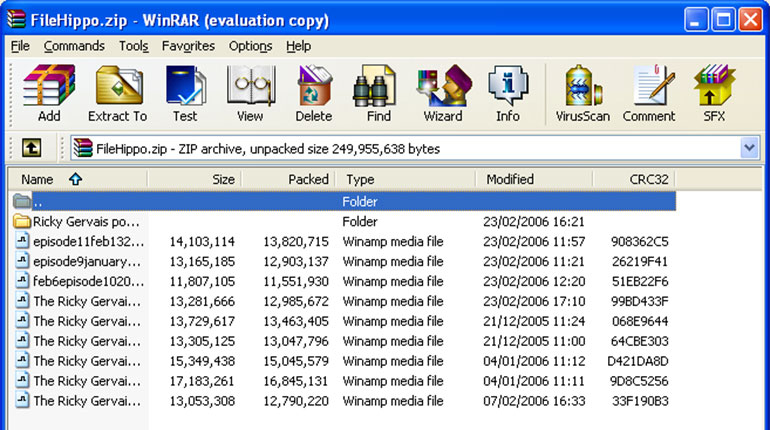Open the File menu
The height and width of the screenshot is (430, 770).
click(20, 46)
